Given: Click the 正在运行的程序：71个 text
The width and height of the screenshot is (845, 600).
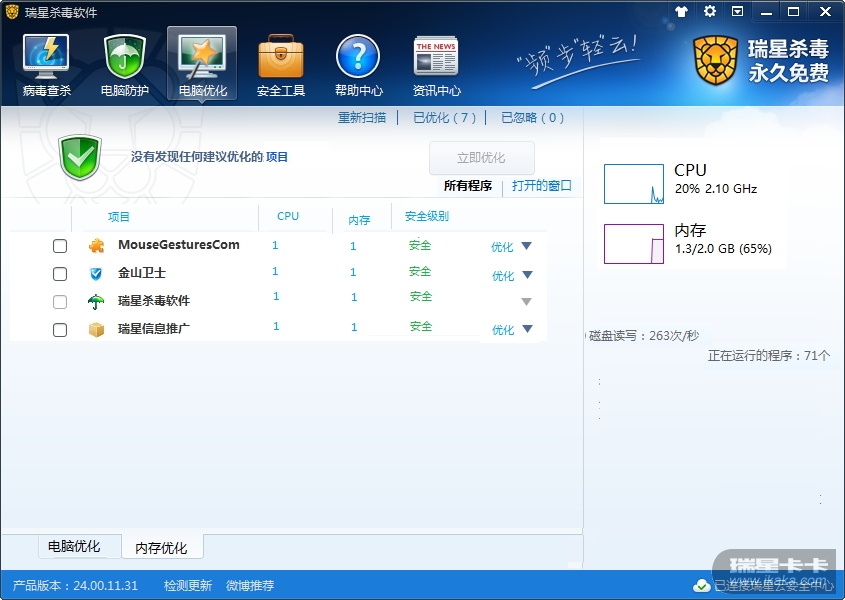Looking at the screenshot, I should pyautogui.click(x=769, y=356).
